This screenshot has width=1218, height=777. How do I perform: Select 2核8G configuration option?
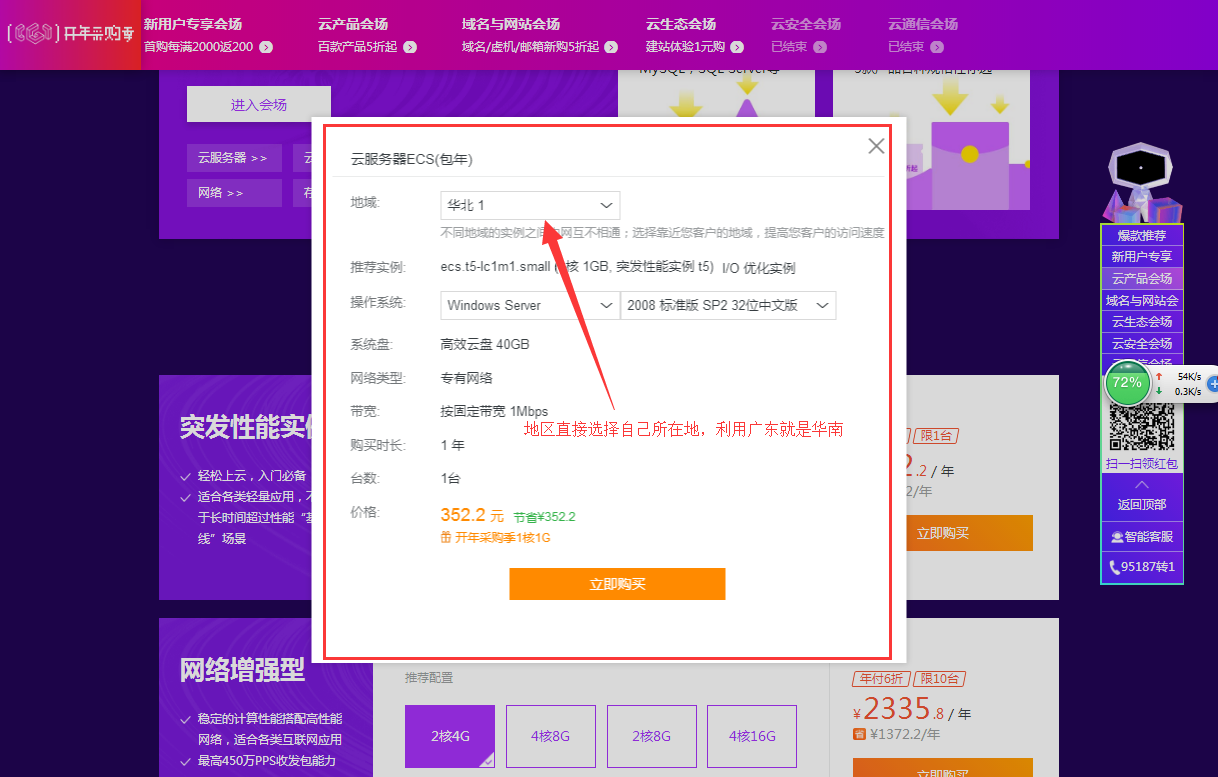[651, 737]
